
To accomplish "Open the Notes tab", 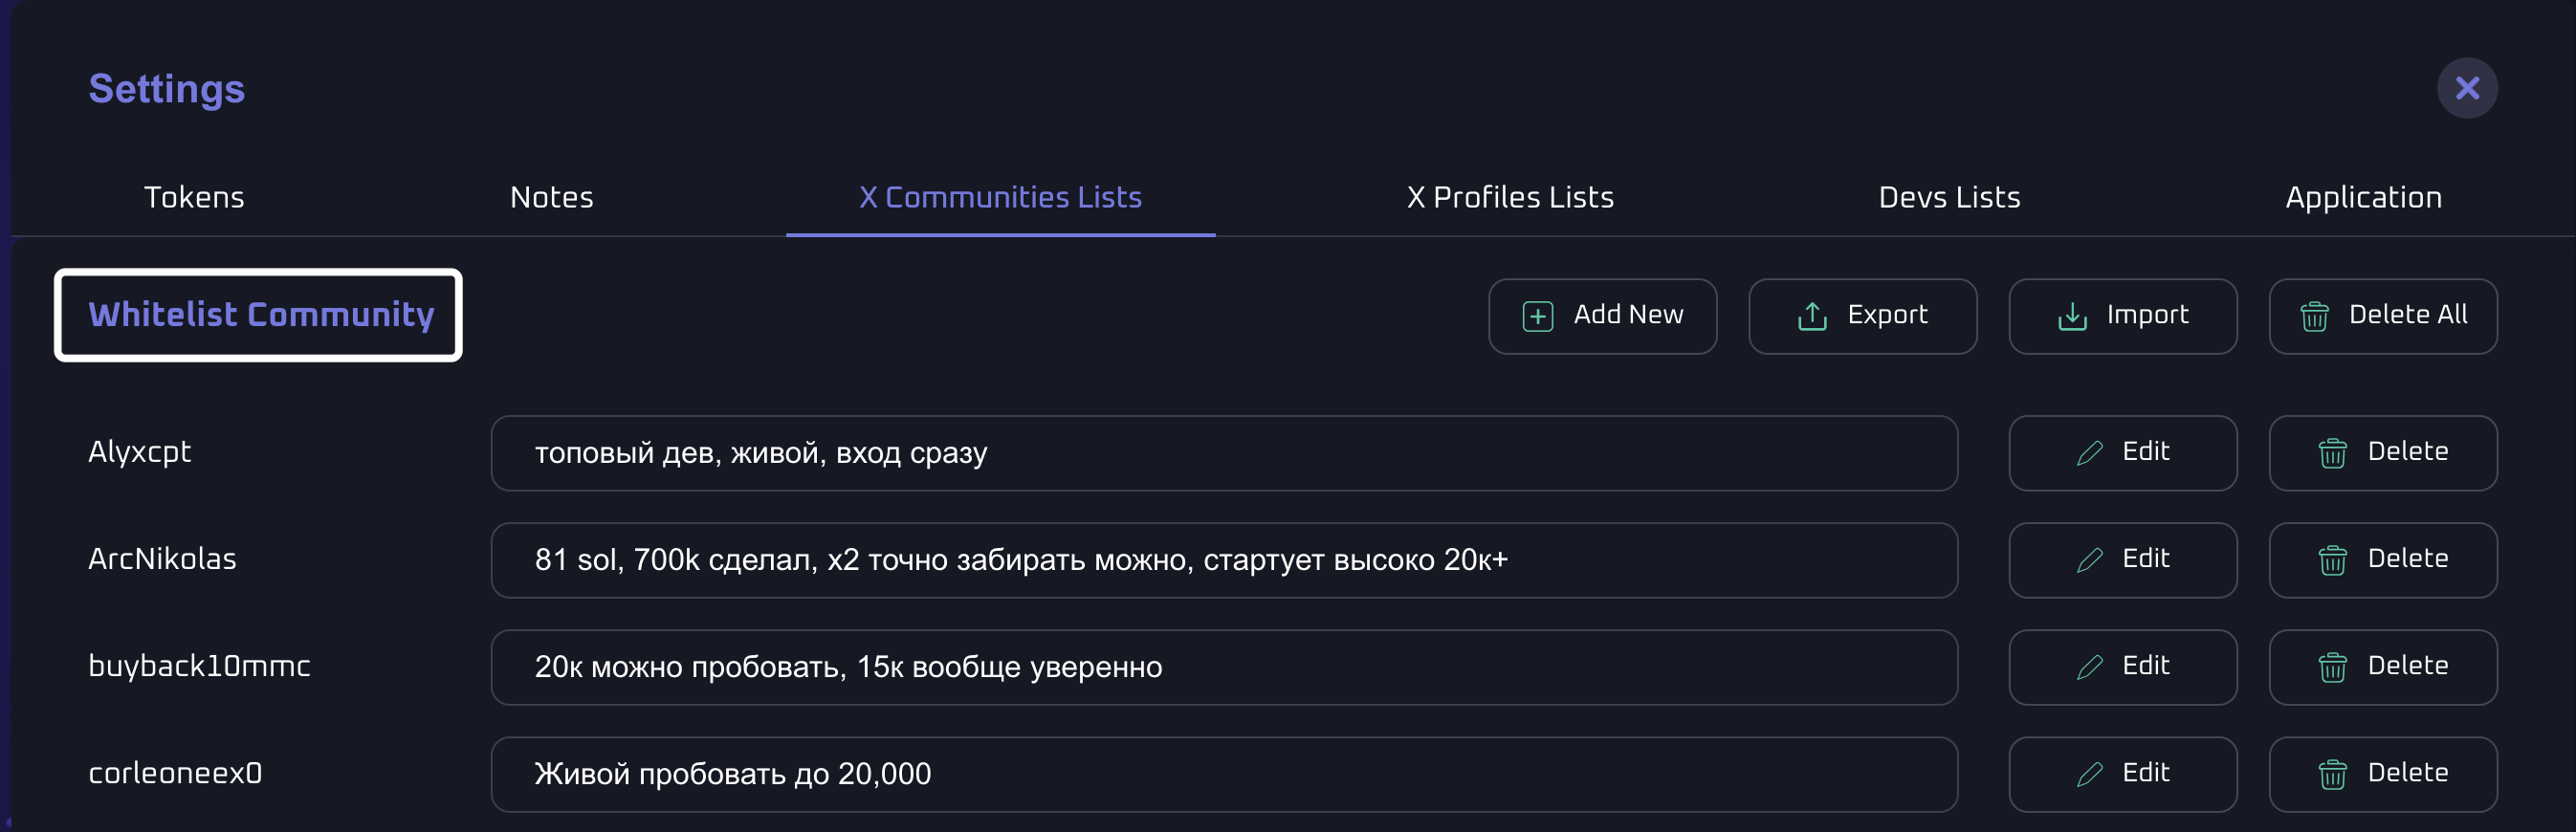I will point(551,197).
